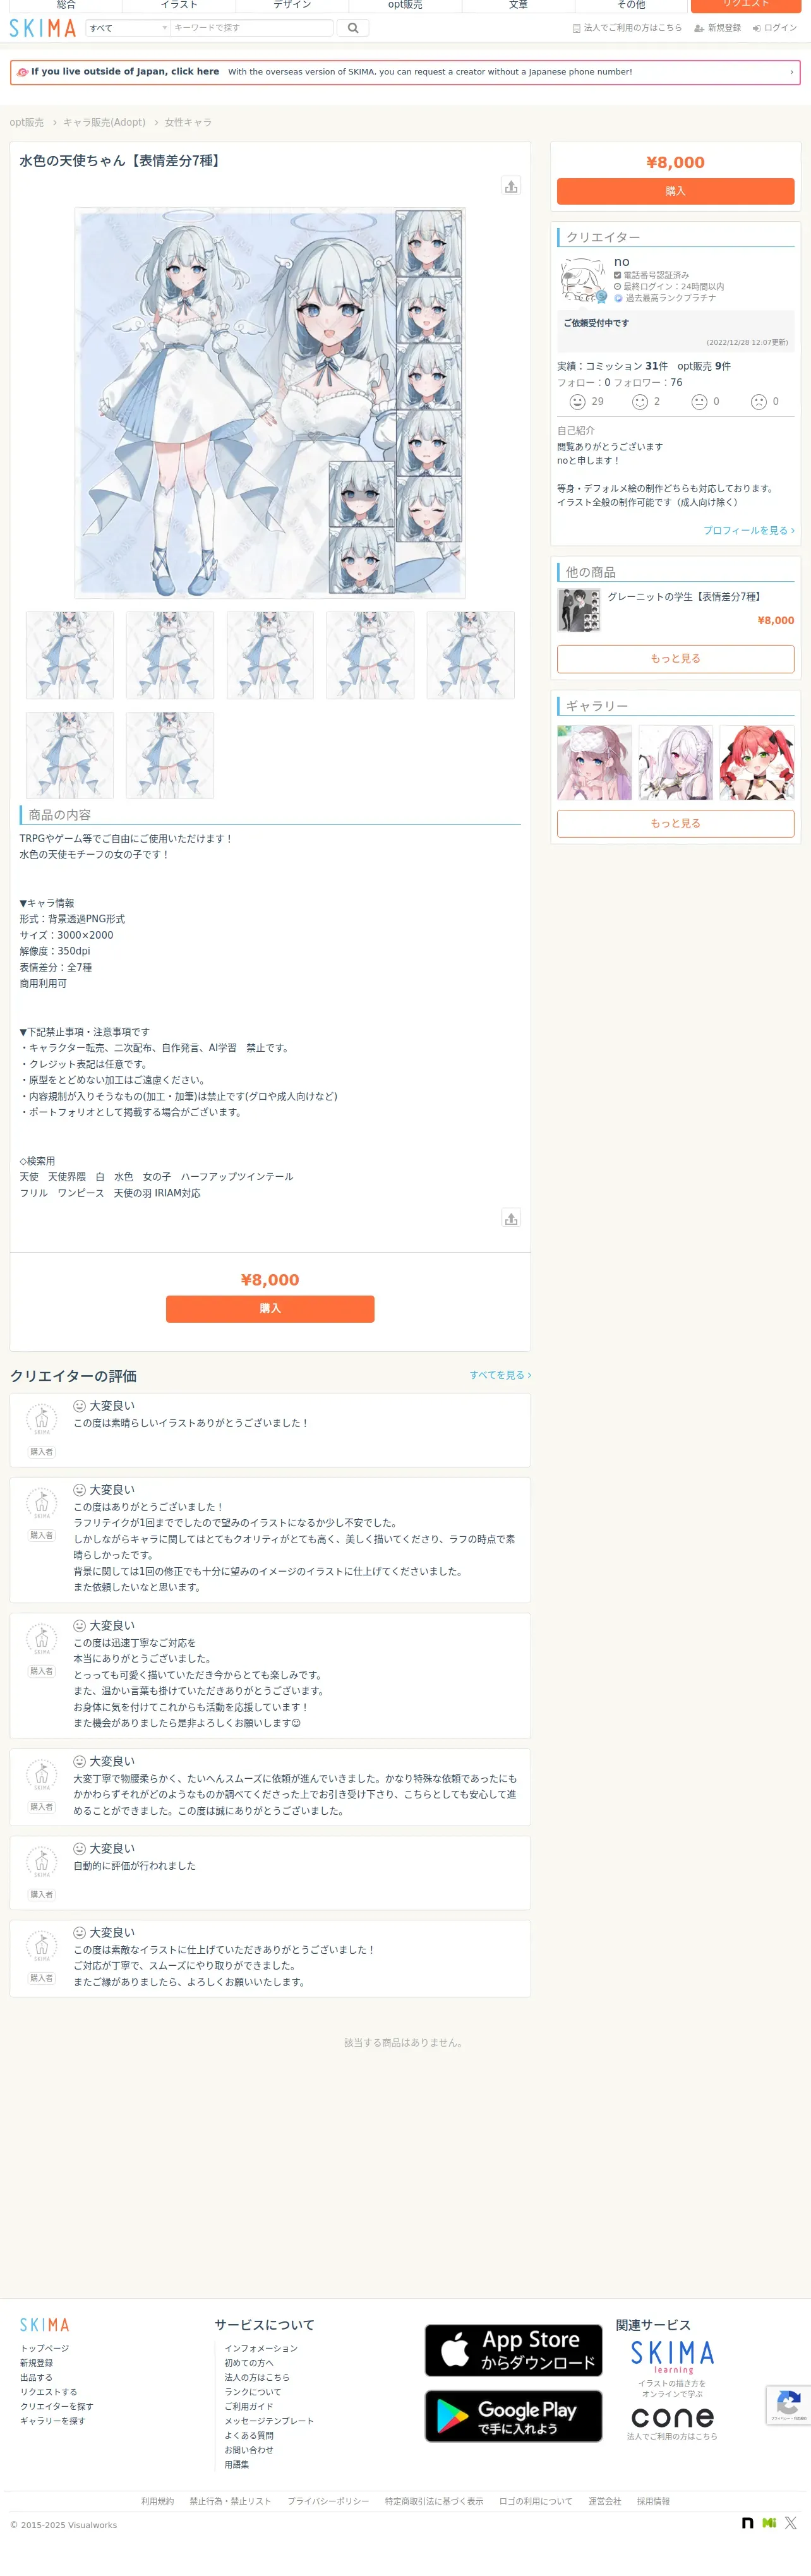
Task: Click share icon below product description
Action: tap(511, 1218)
